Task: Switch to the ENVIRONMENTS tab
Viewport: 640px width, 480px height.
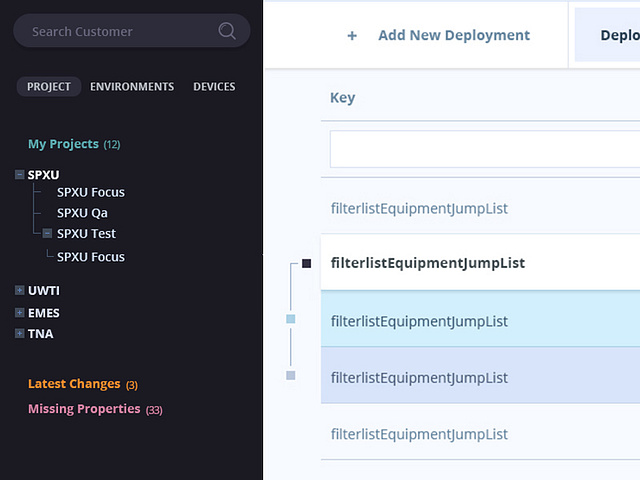Action: point(132,87)
